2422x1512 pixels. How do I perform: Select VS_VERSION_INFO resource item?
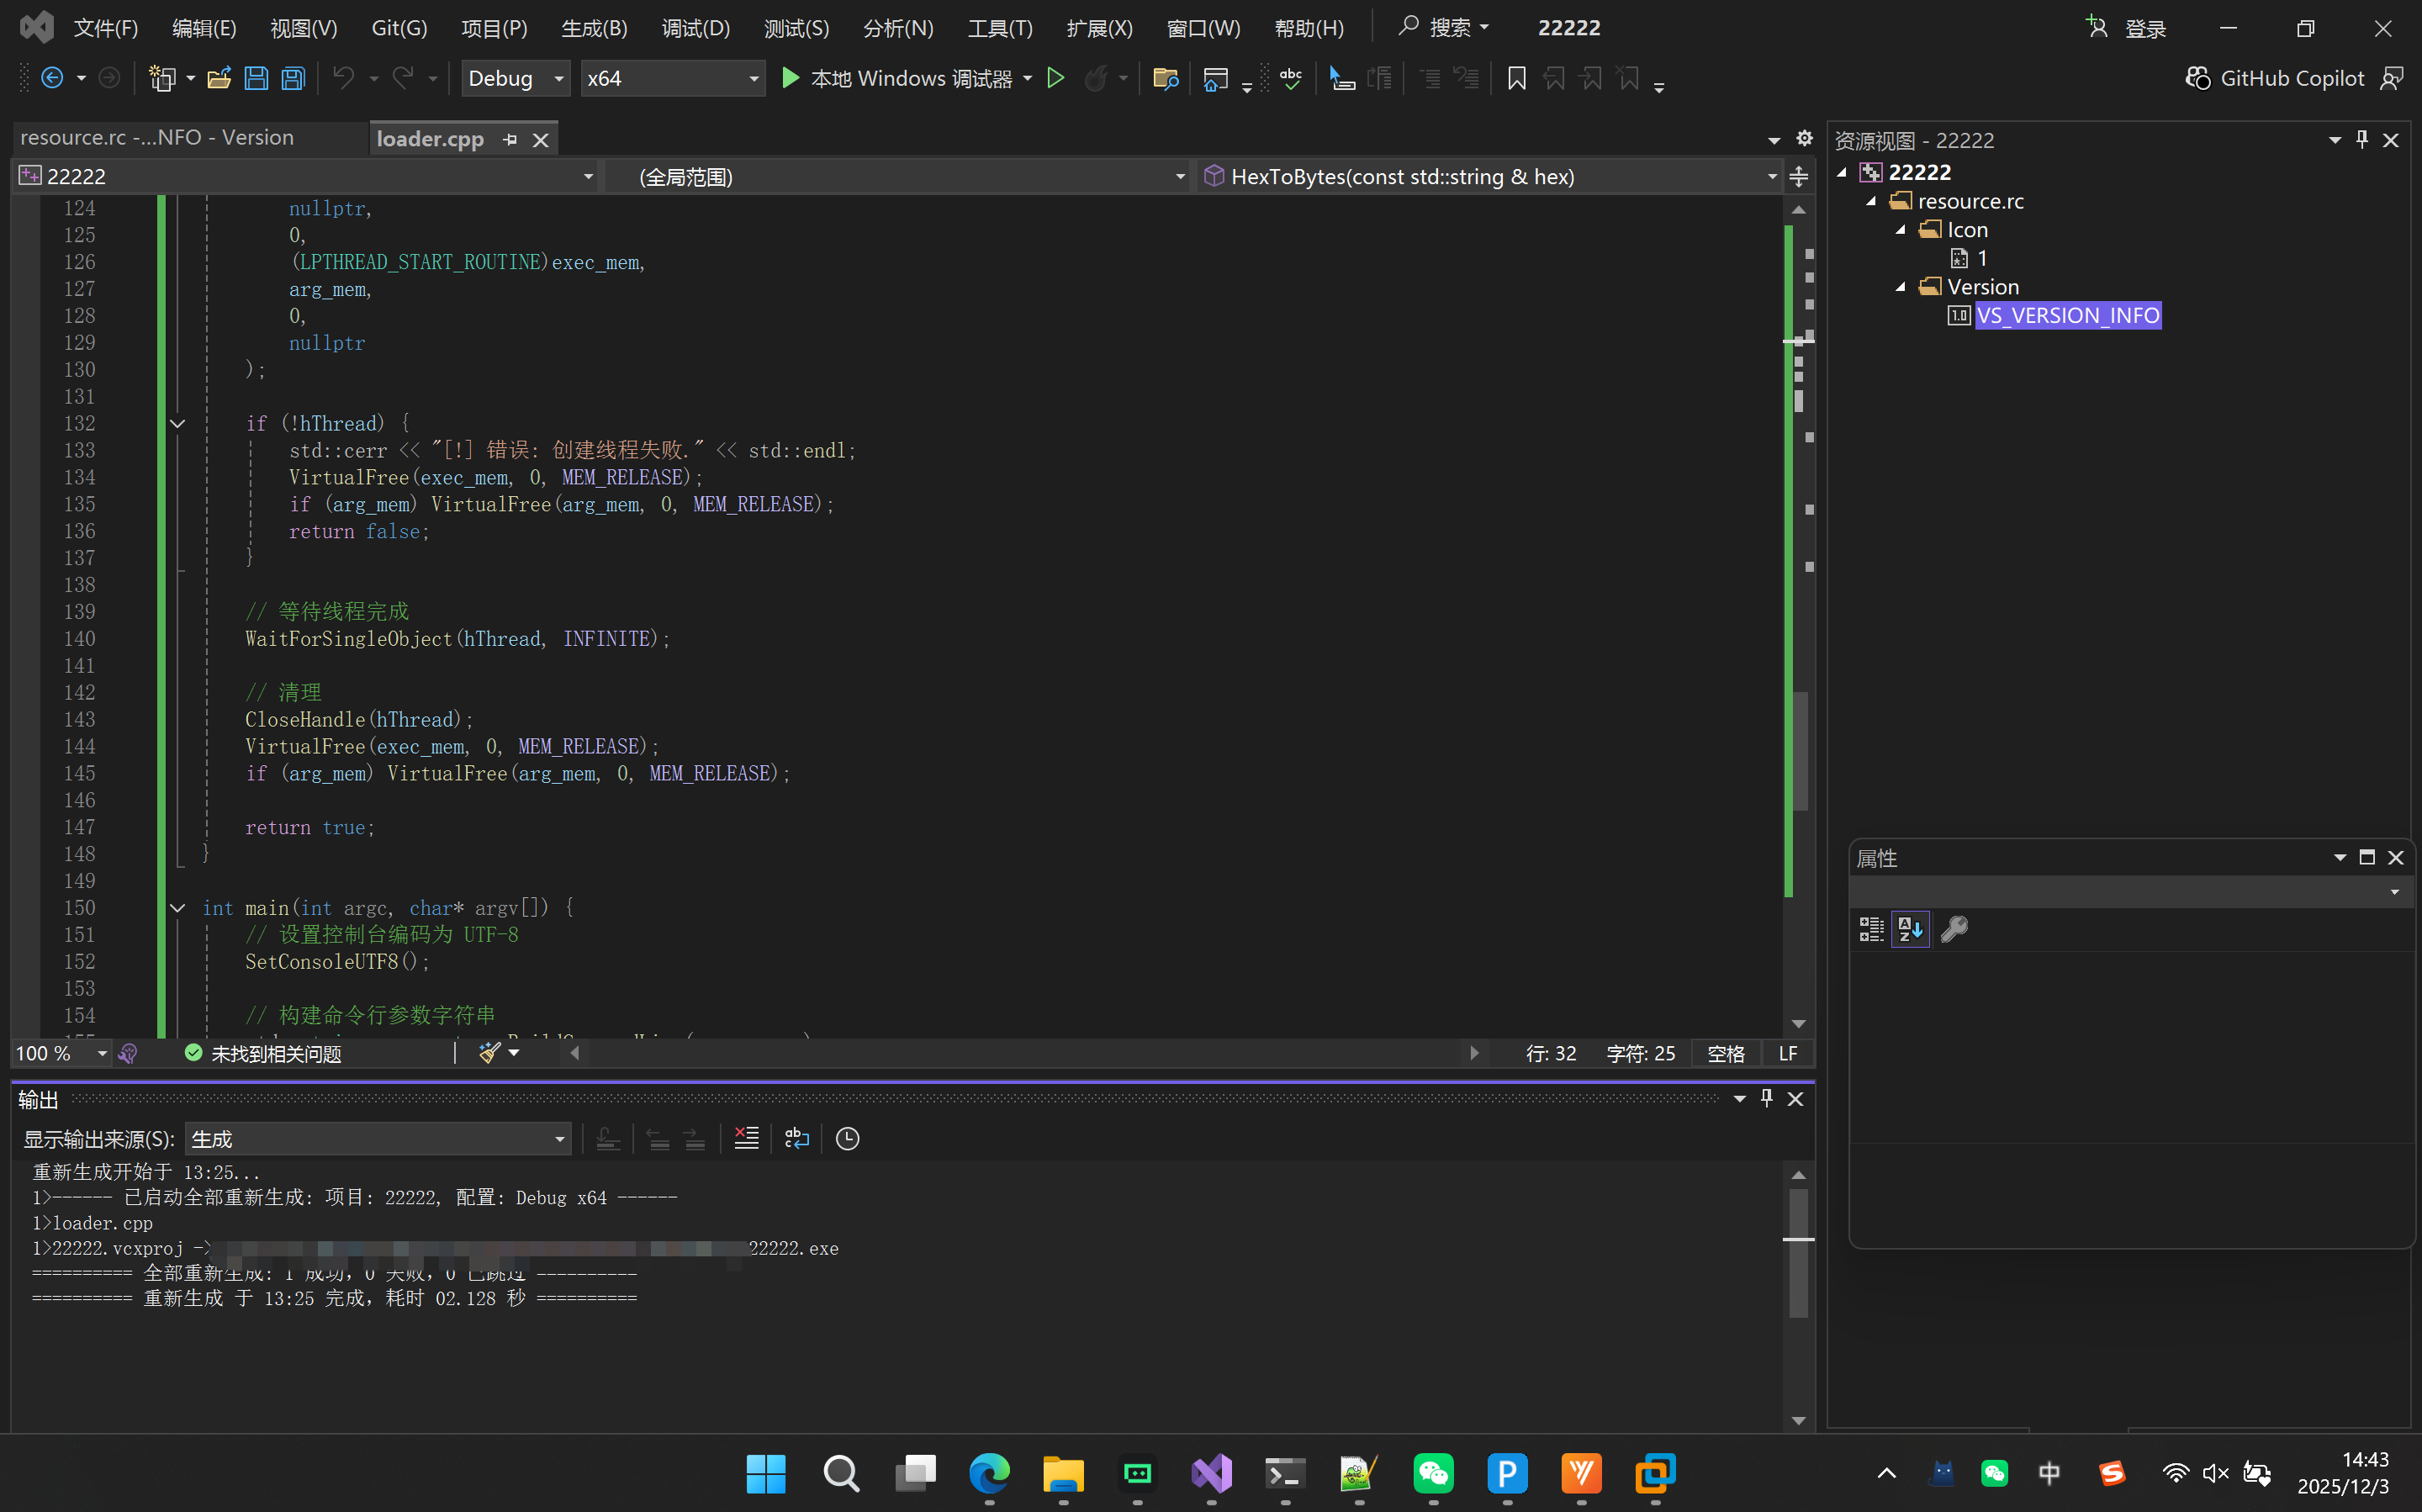click(x=2067, y=316)
